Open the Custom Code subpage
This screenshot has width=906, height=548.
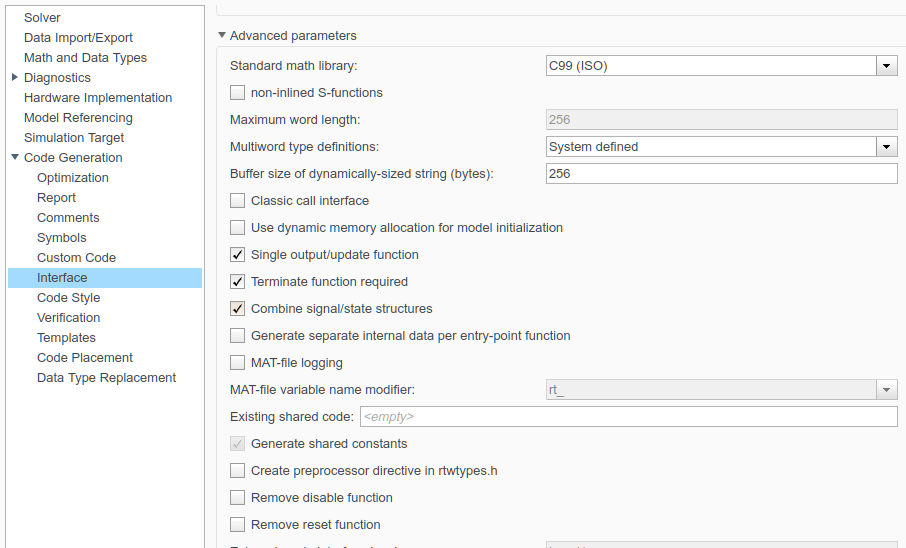coord(76,258)
